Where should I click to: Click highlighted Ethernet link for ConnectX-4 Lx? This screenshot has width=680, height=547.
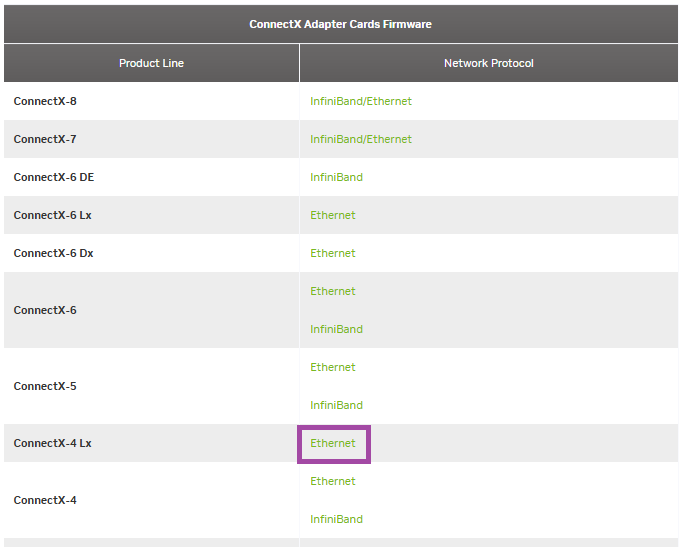[332, 443]
